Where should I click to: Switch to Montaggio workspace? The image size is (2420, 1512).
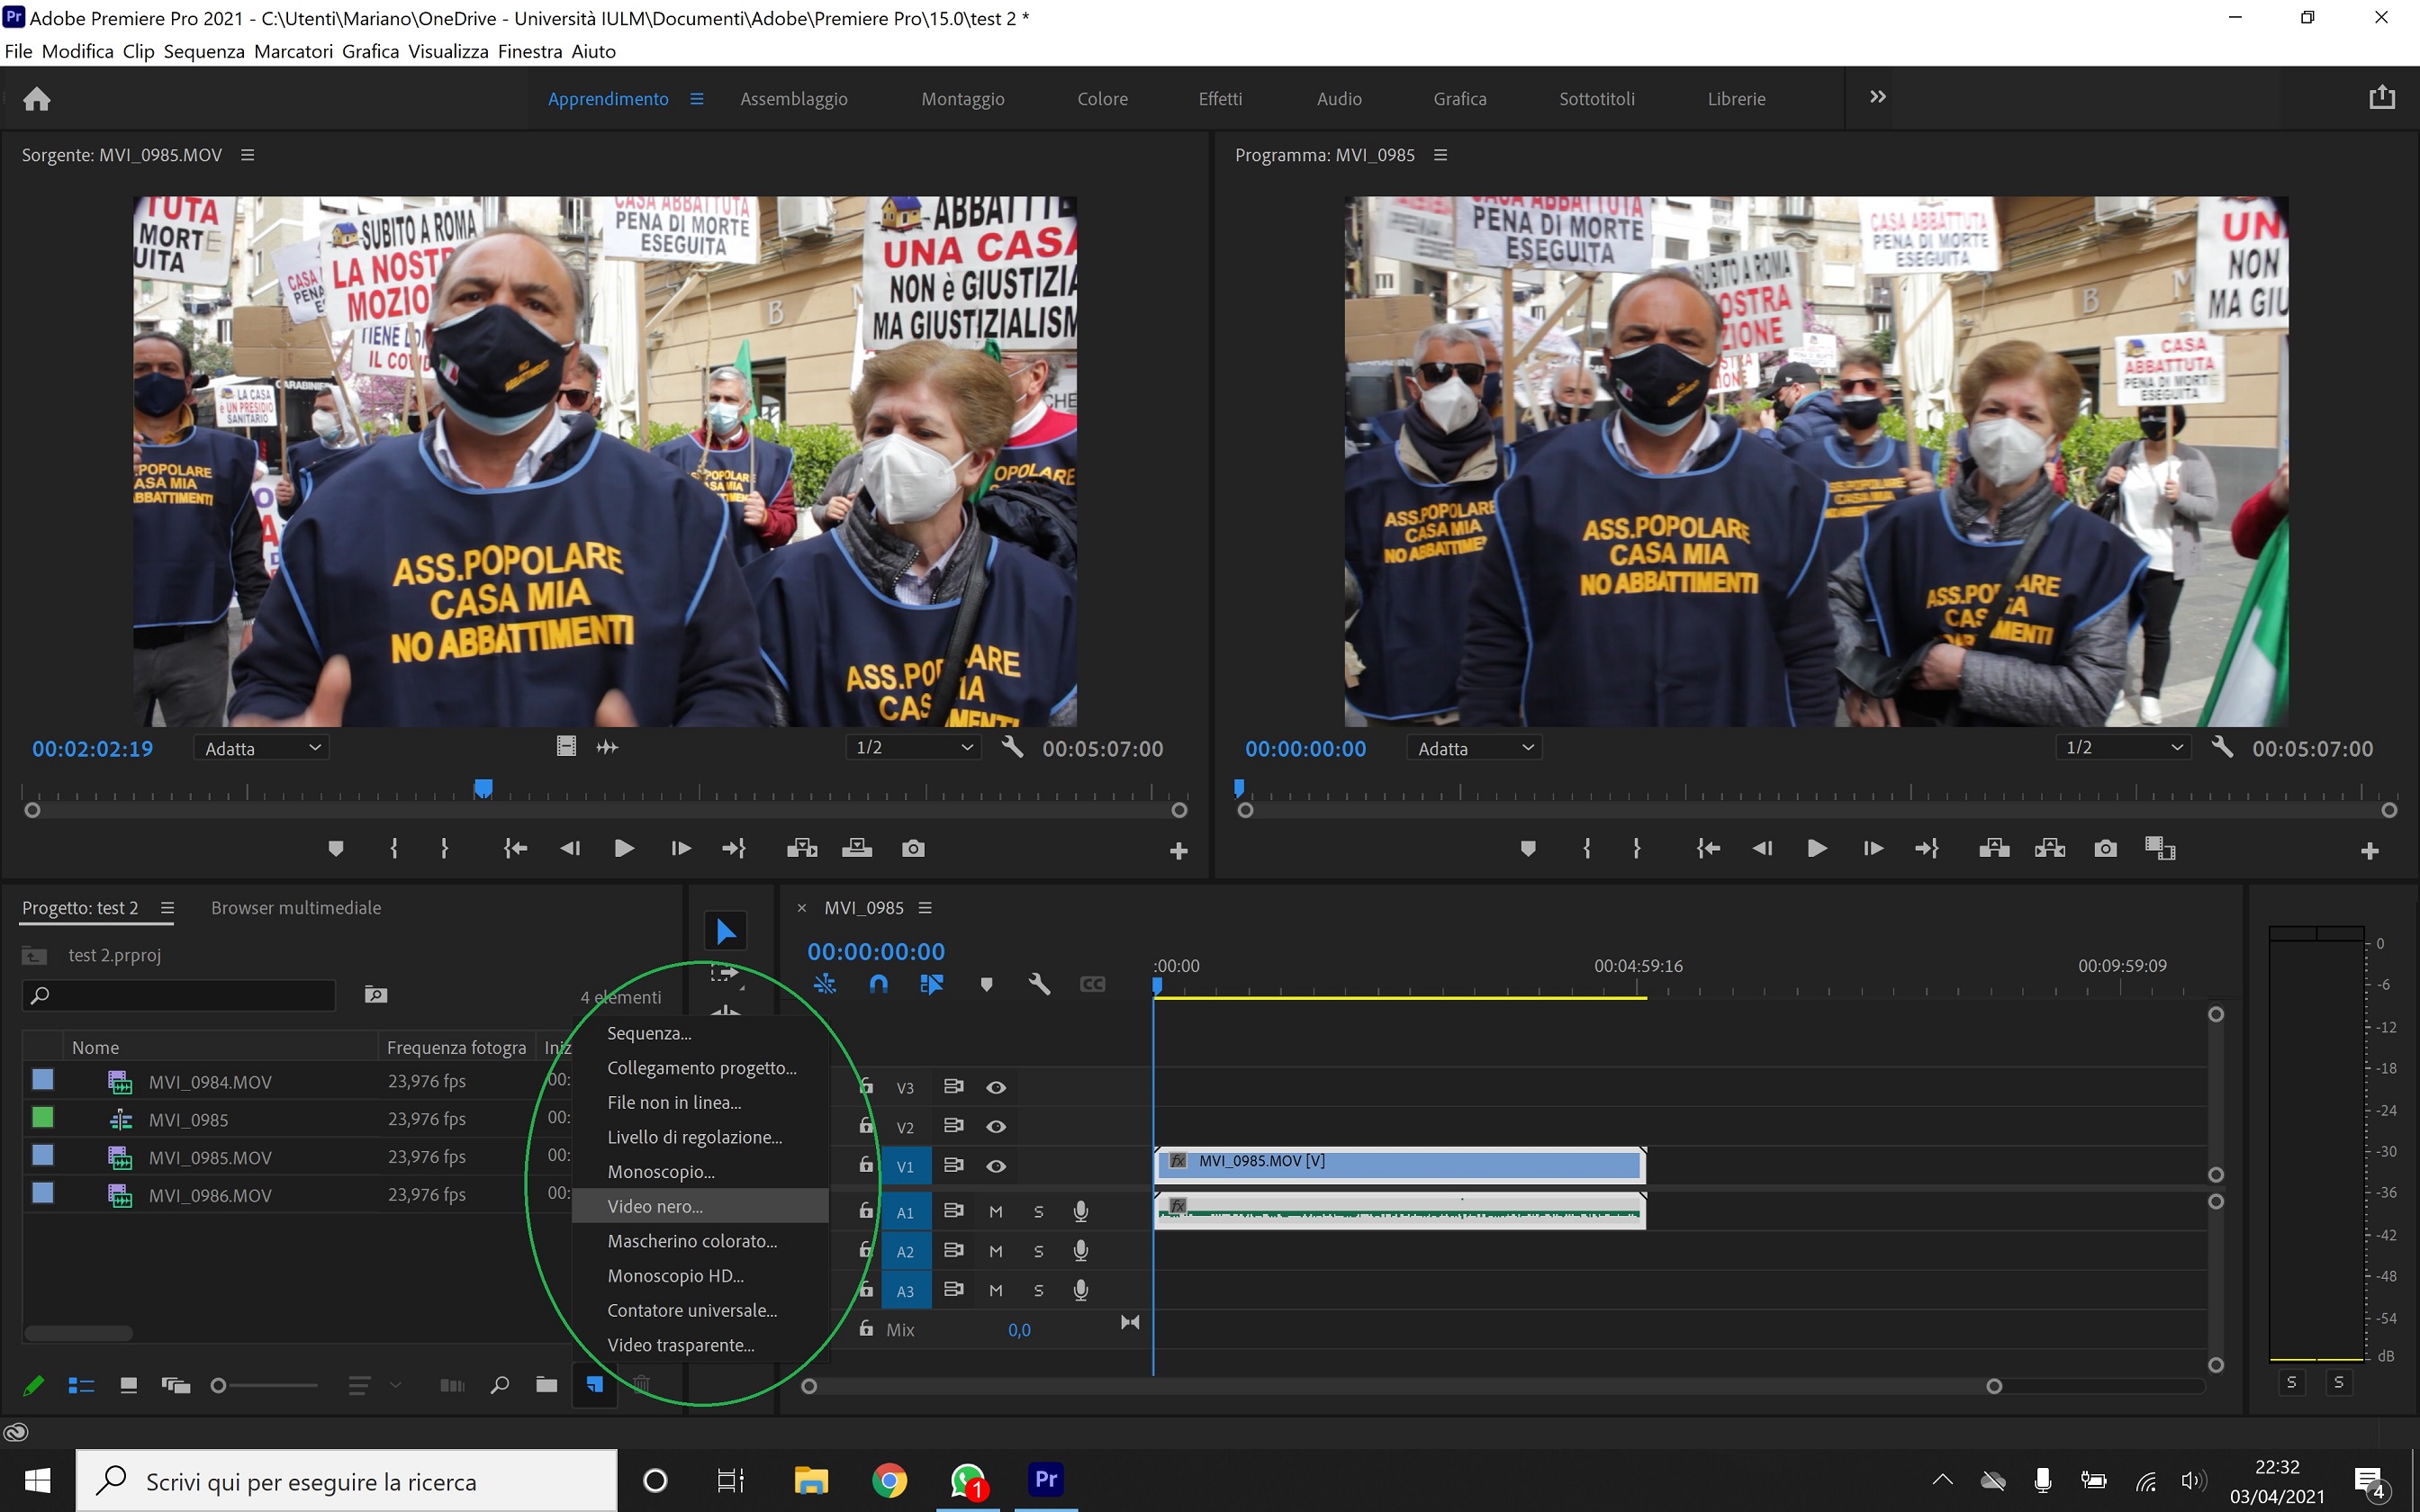click(963, 99)
